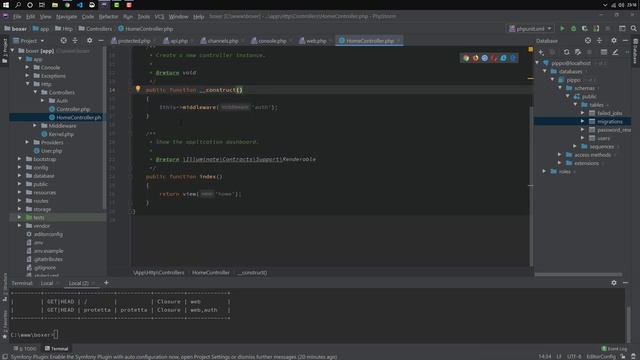Preview the file in the Chrome browser icon
Image resolution: width=640 pixels, height=360 pixels.
(466, 58)
